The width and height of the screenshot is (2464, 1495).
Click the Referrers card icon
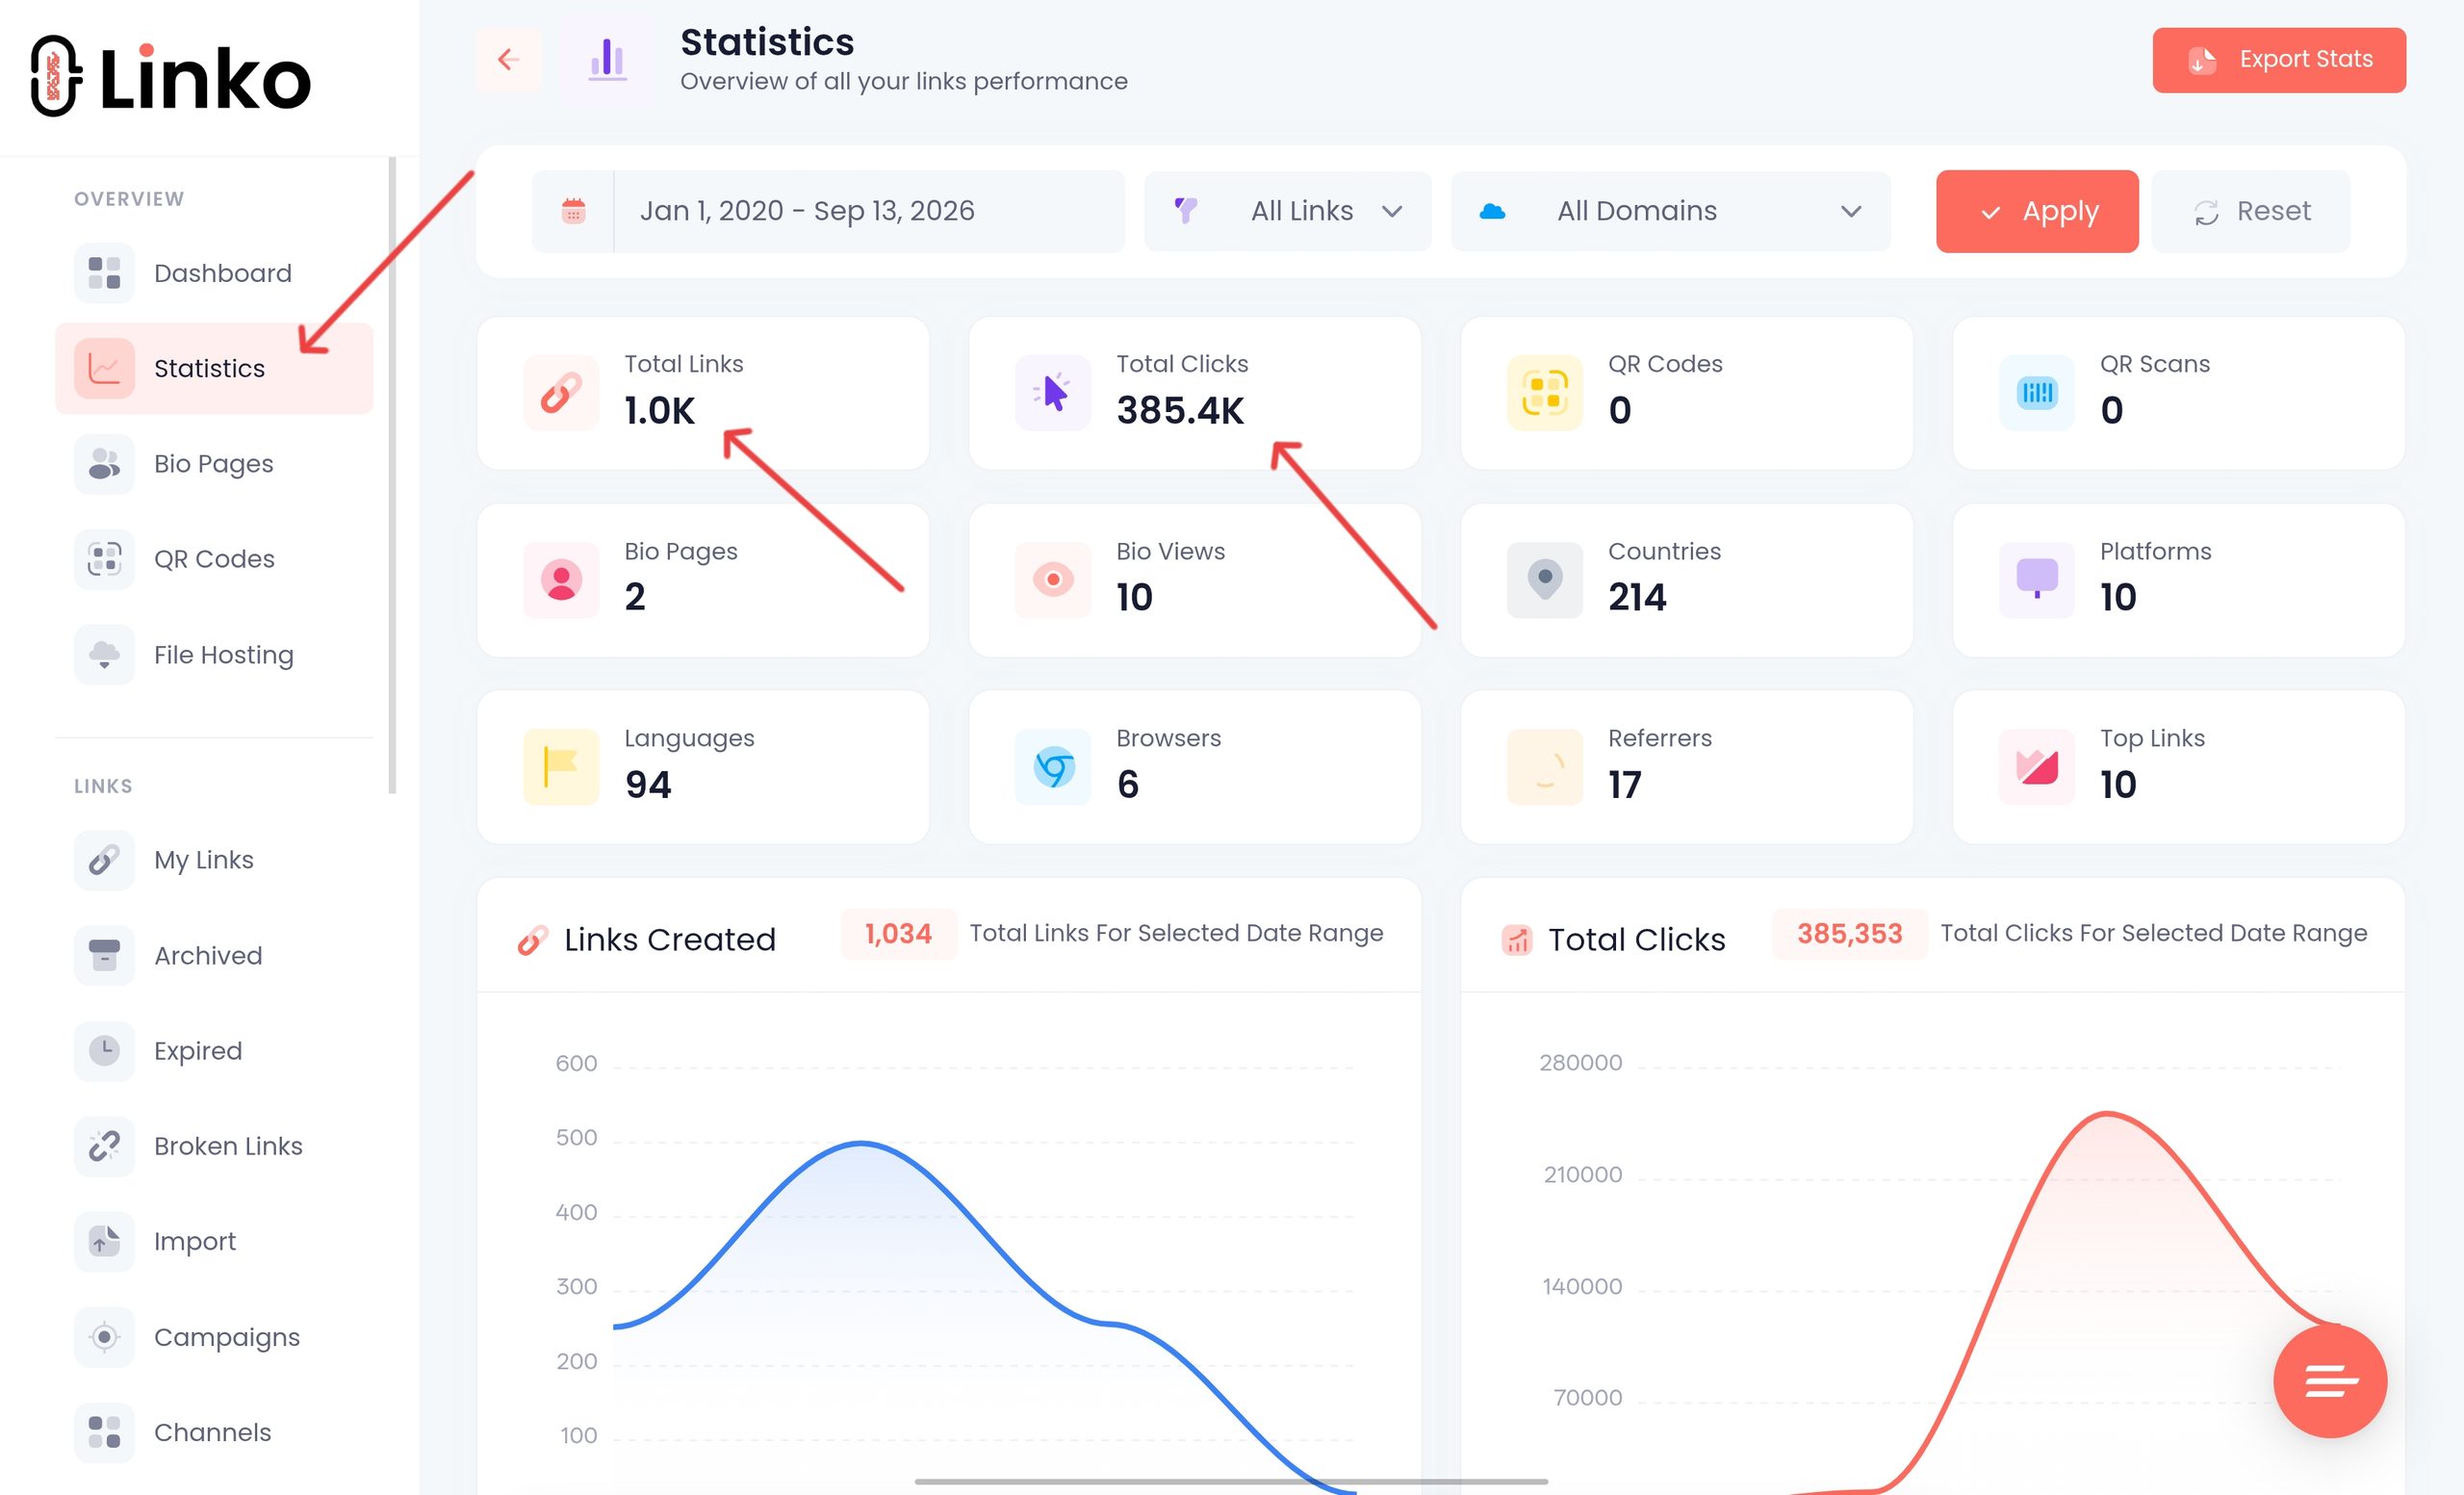pos(1545,767)
